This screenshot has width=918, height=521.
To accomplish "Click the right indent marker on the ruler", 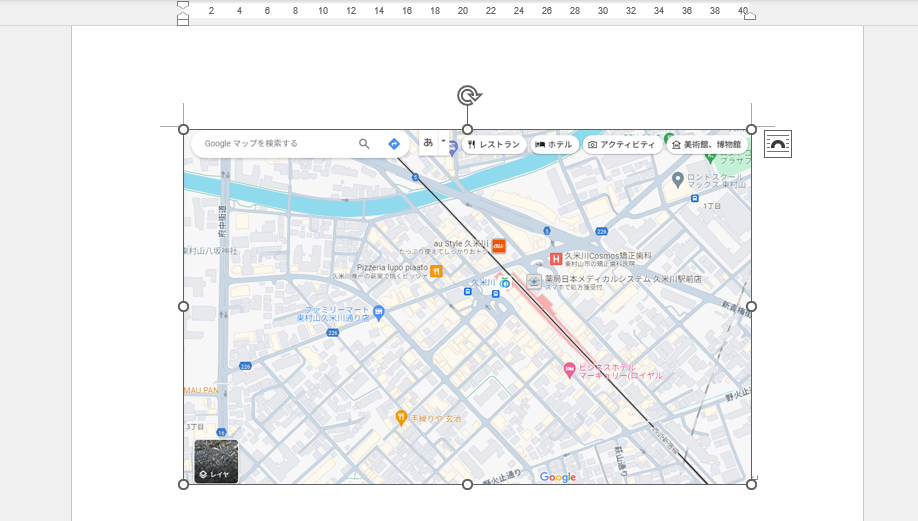I will [749, 15].
